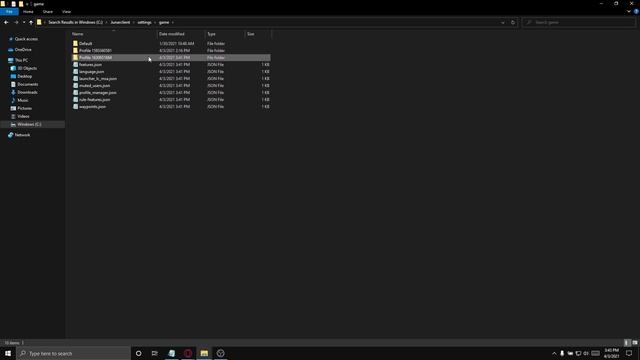The height and width of the screenshot is (360, 640).
Task: Expand the chevron after game in address bar
Action: pyautogui.click(x=173, y=22)
